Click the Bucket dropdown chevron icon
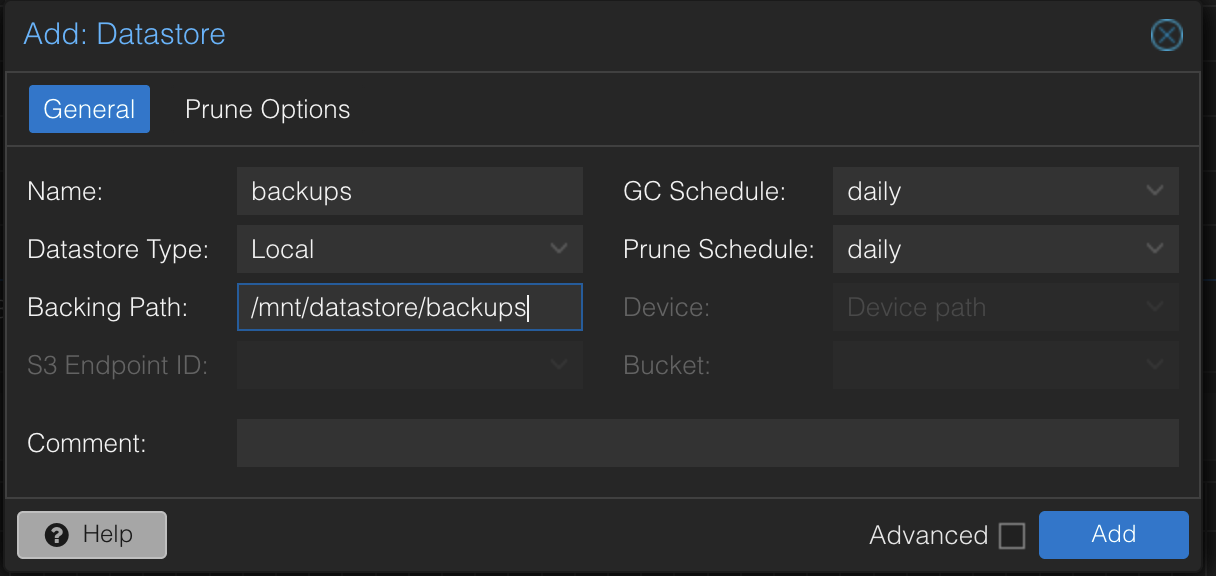1216x576 pixels. tap(1156, 365)
